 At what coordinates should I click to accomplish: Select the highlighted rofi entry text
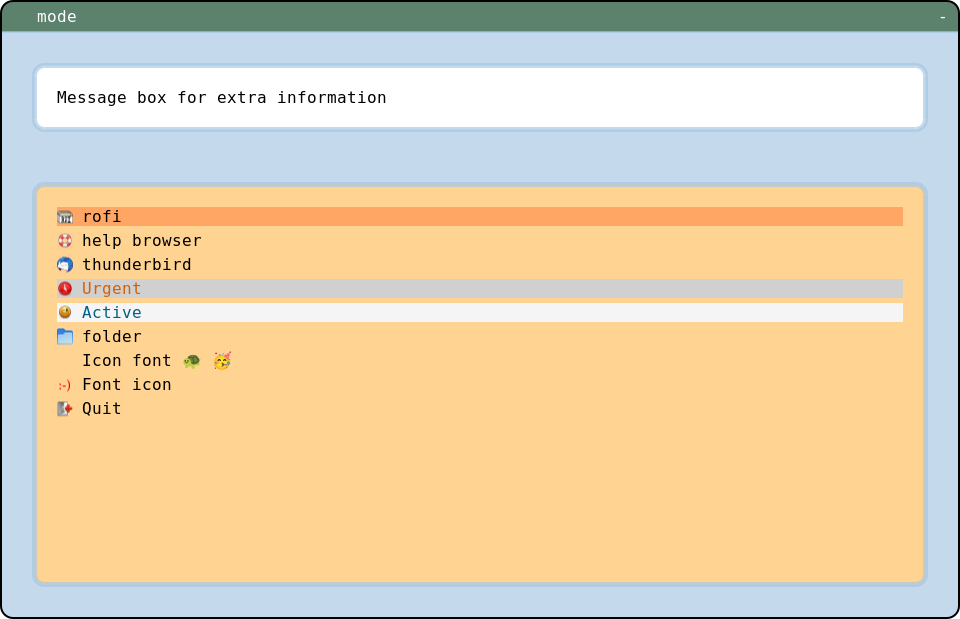click(x=102, y=217)
